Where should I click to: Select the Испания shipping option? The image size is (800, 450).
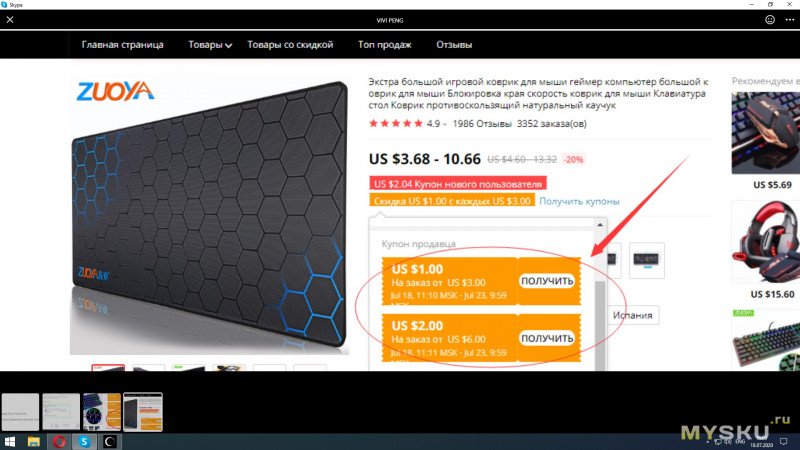click(633, 315)
